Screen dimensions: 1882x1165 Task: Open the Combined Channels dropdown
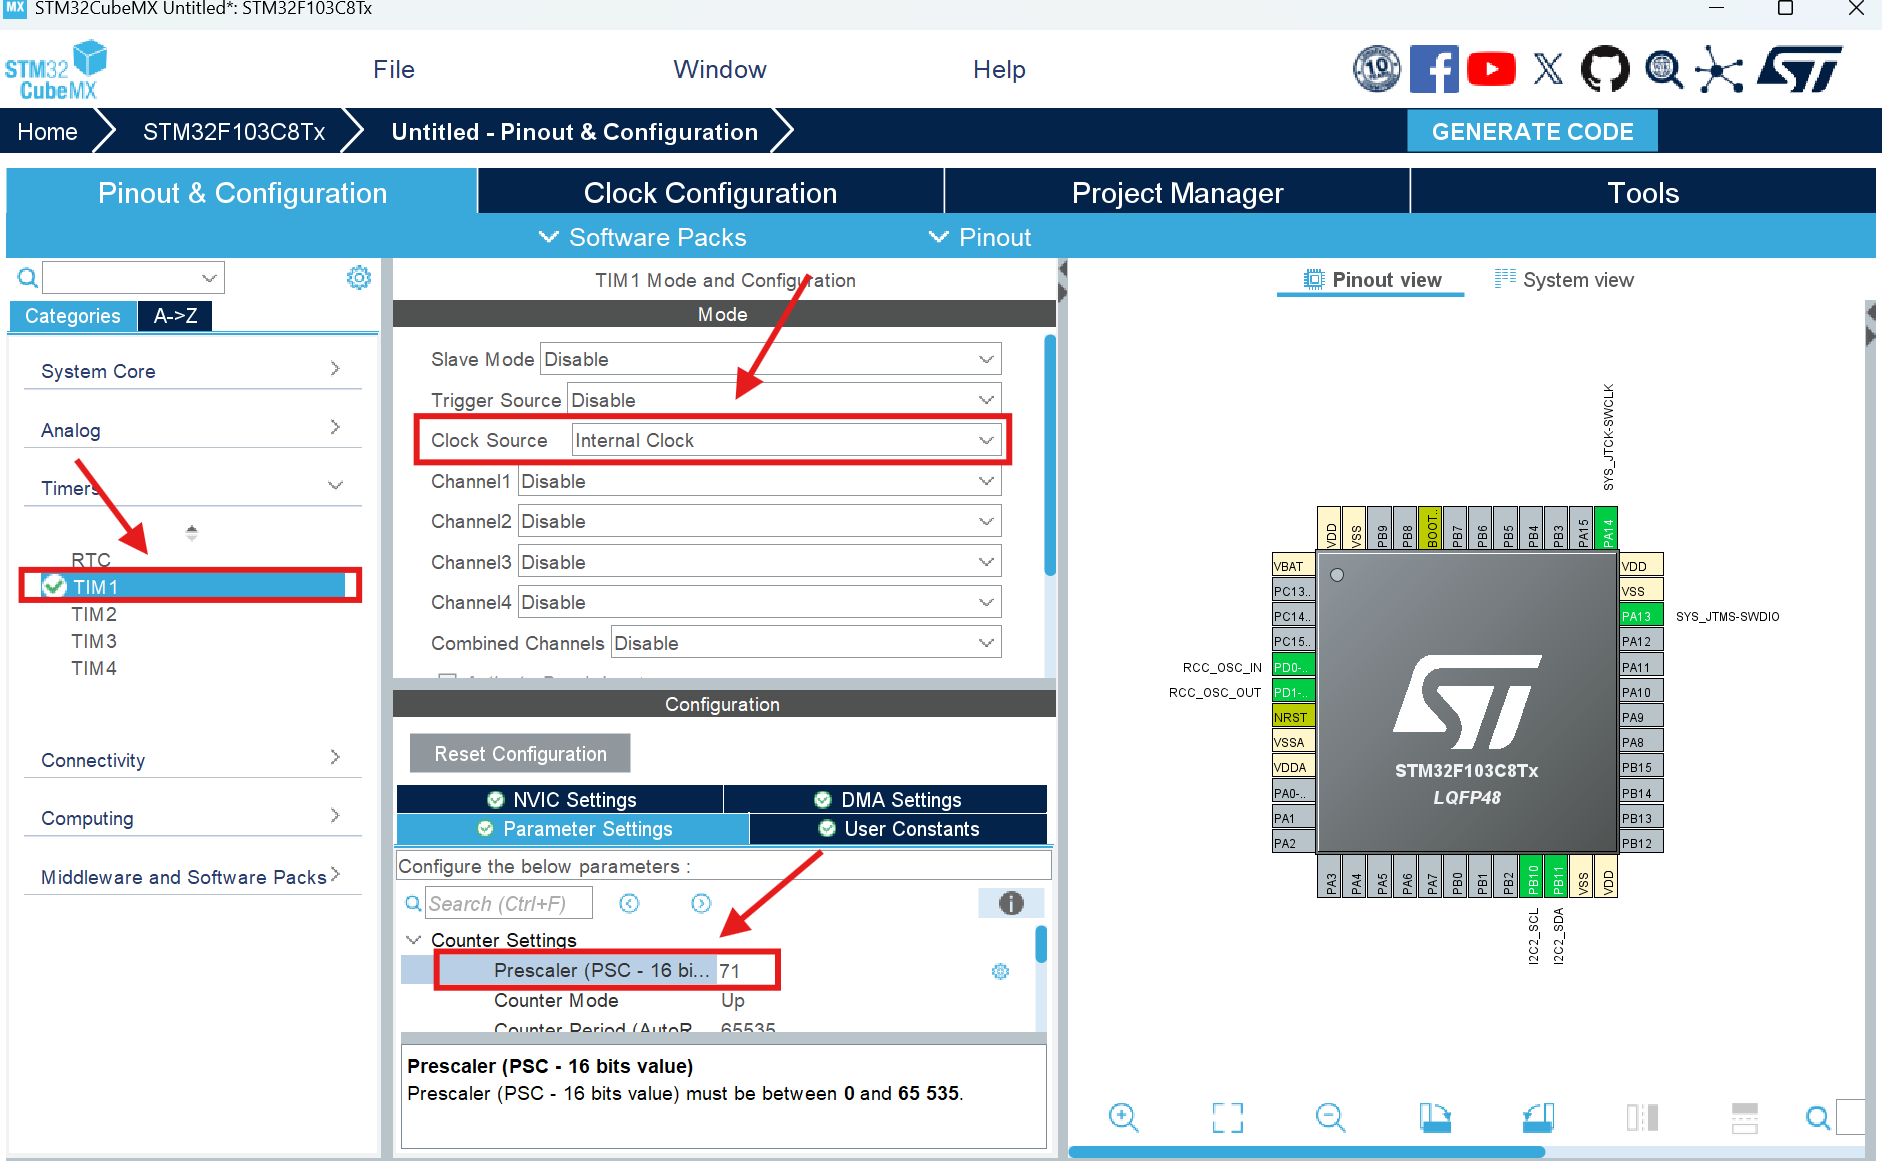(x=806, y=643)
